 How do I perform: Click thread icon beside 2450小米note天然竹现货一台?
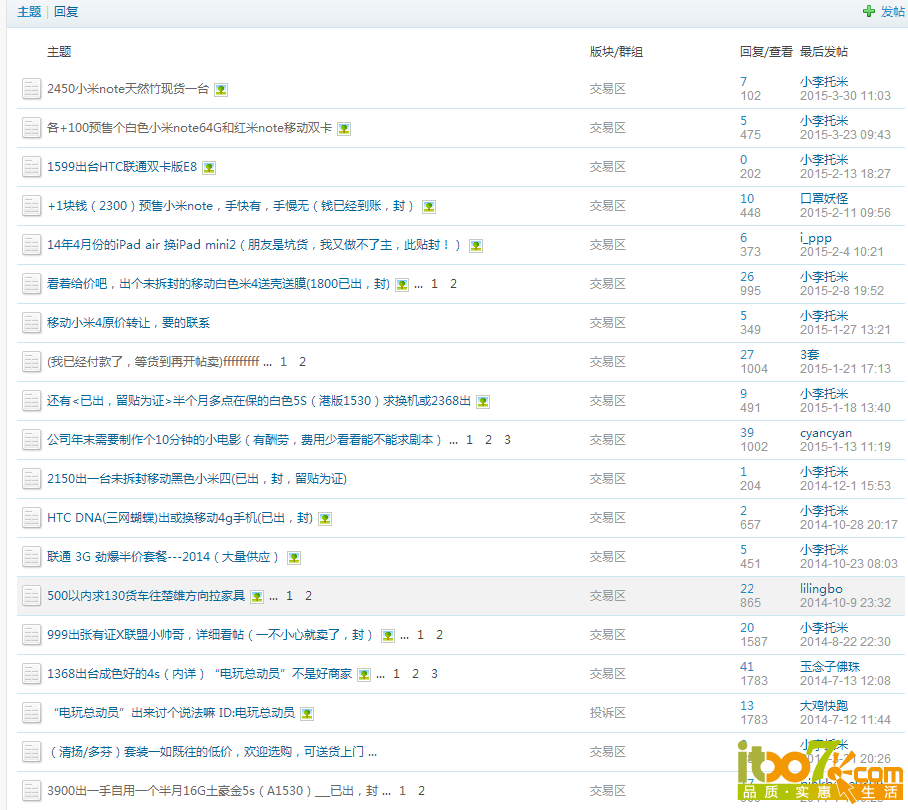(31, 89)
